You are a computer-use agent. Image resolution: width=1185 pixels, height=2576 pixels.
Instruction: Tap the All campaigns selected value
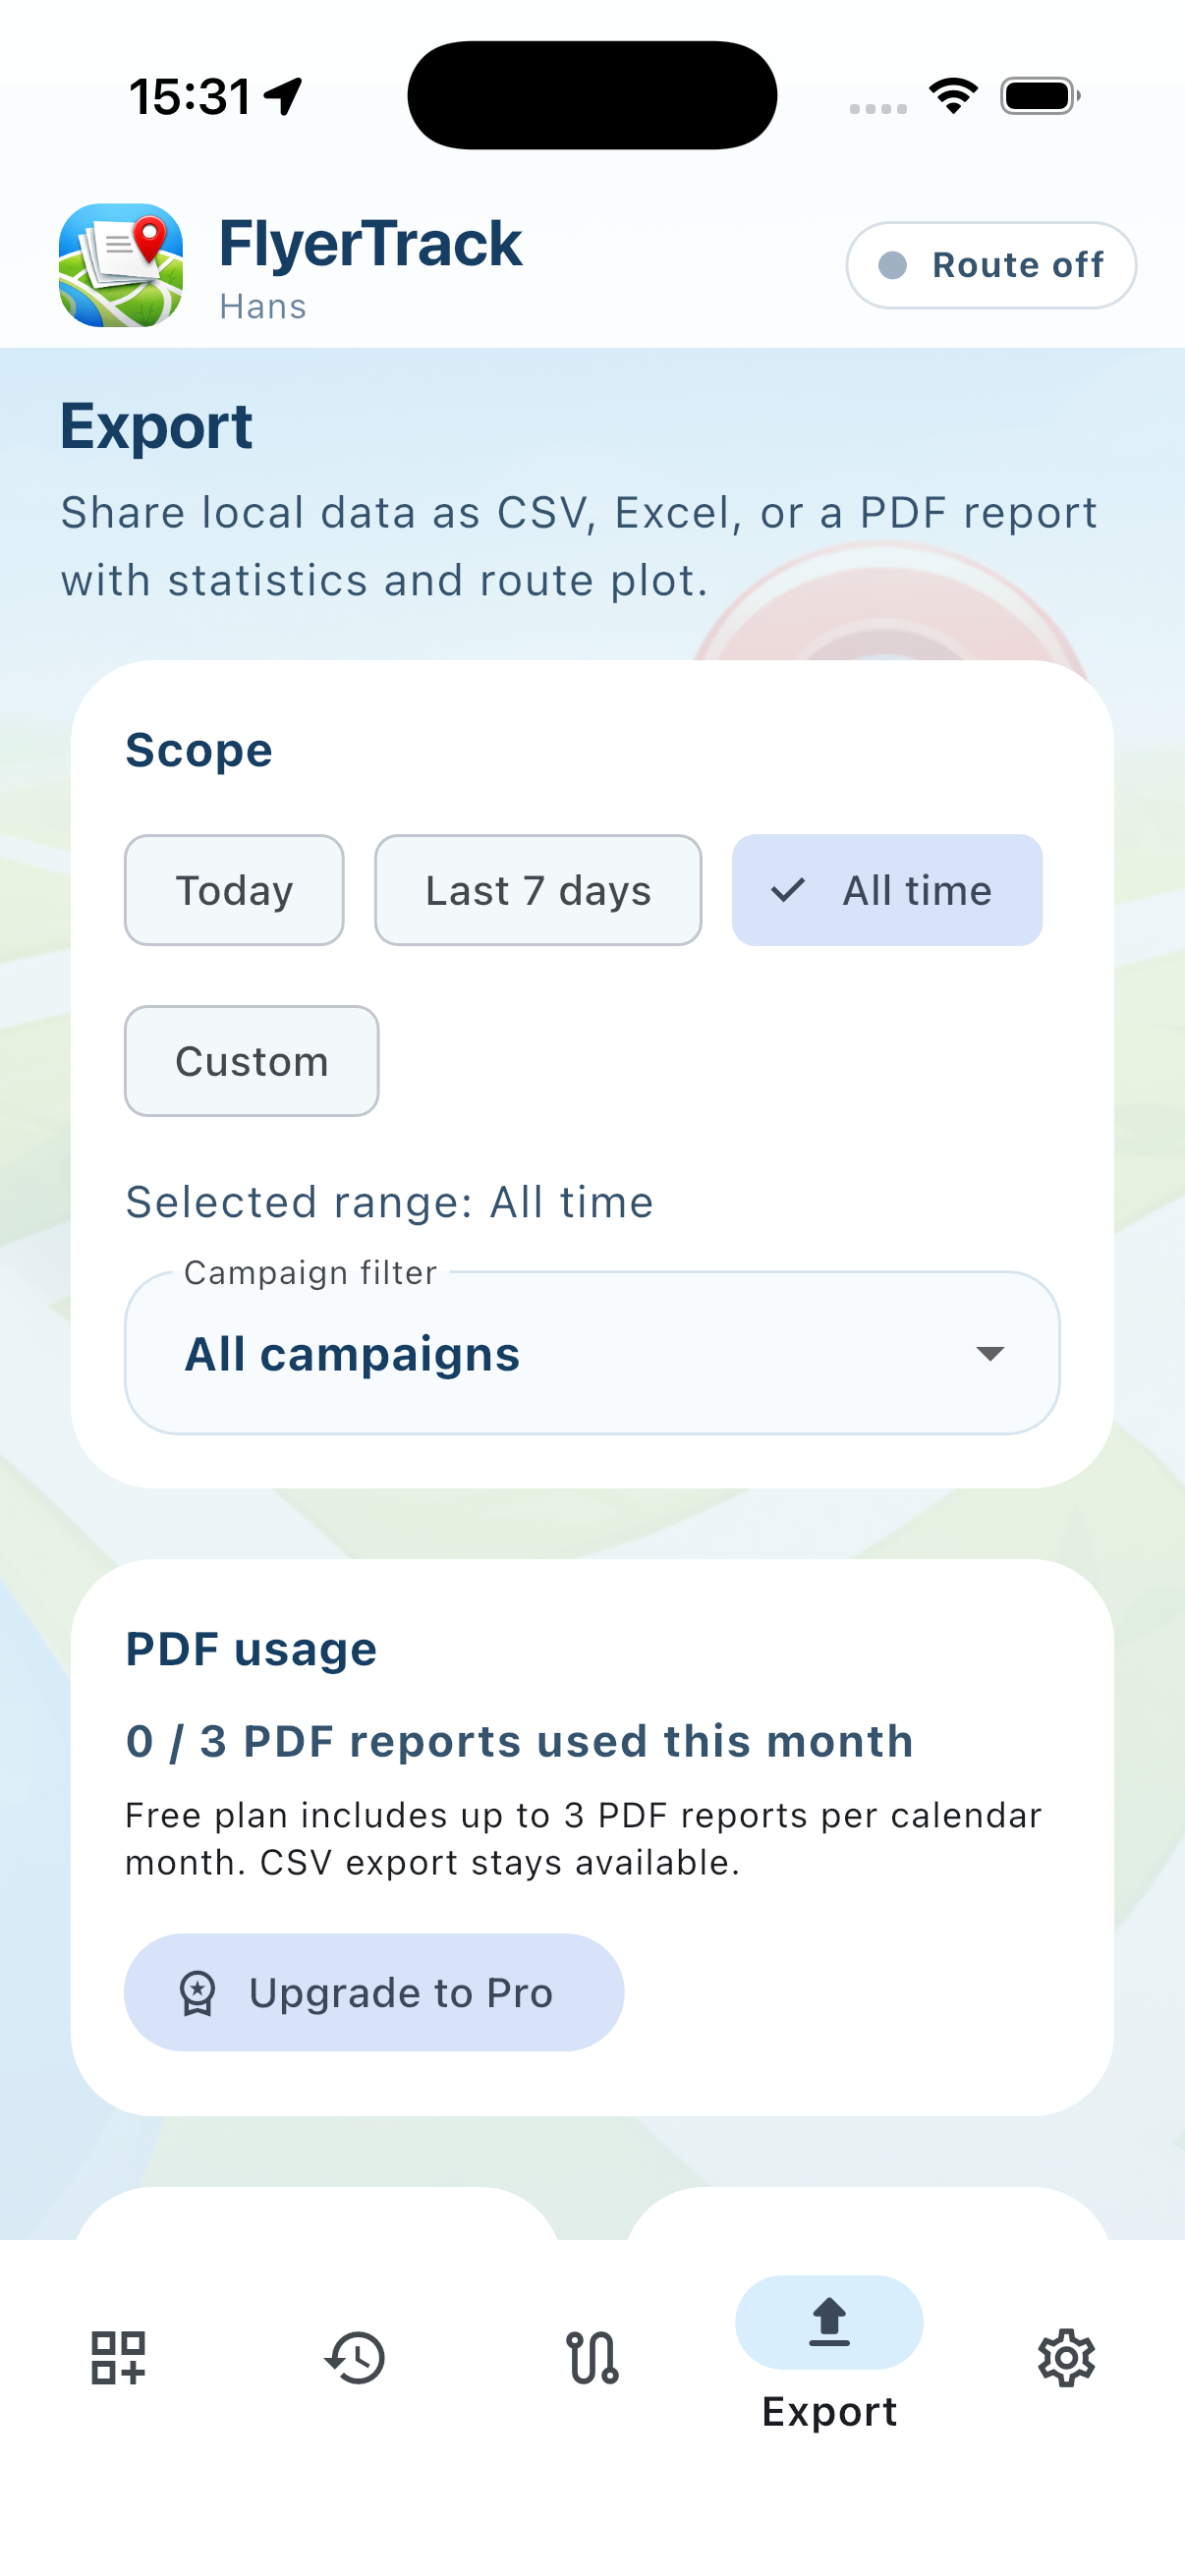coord(352,1355)
